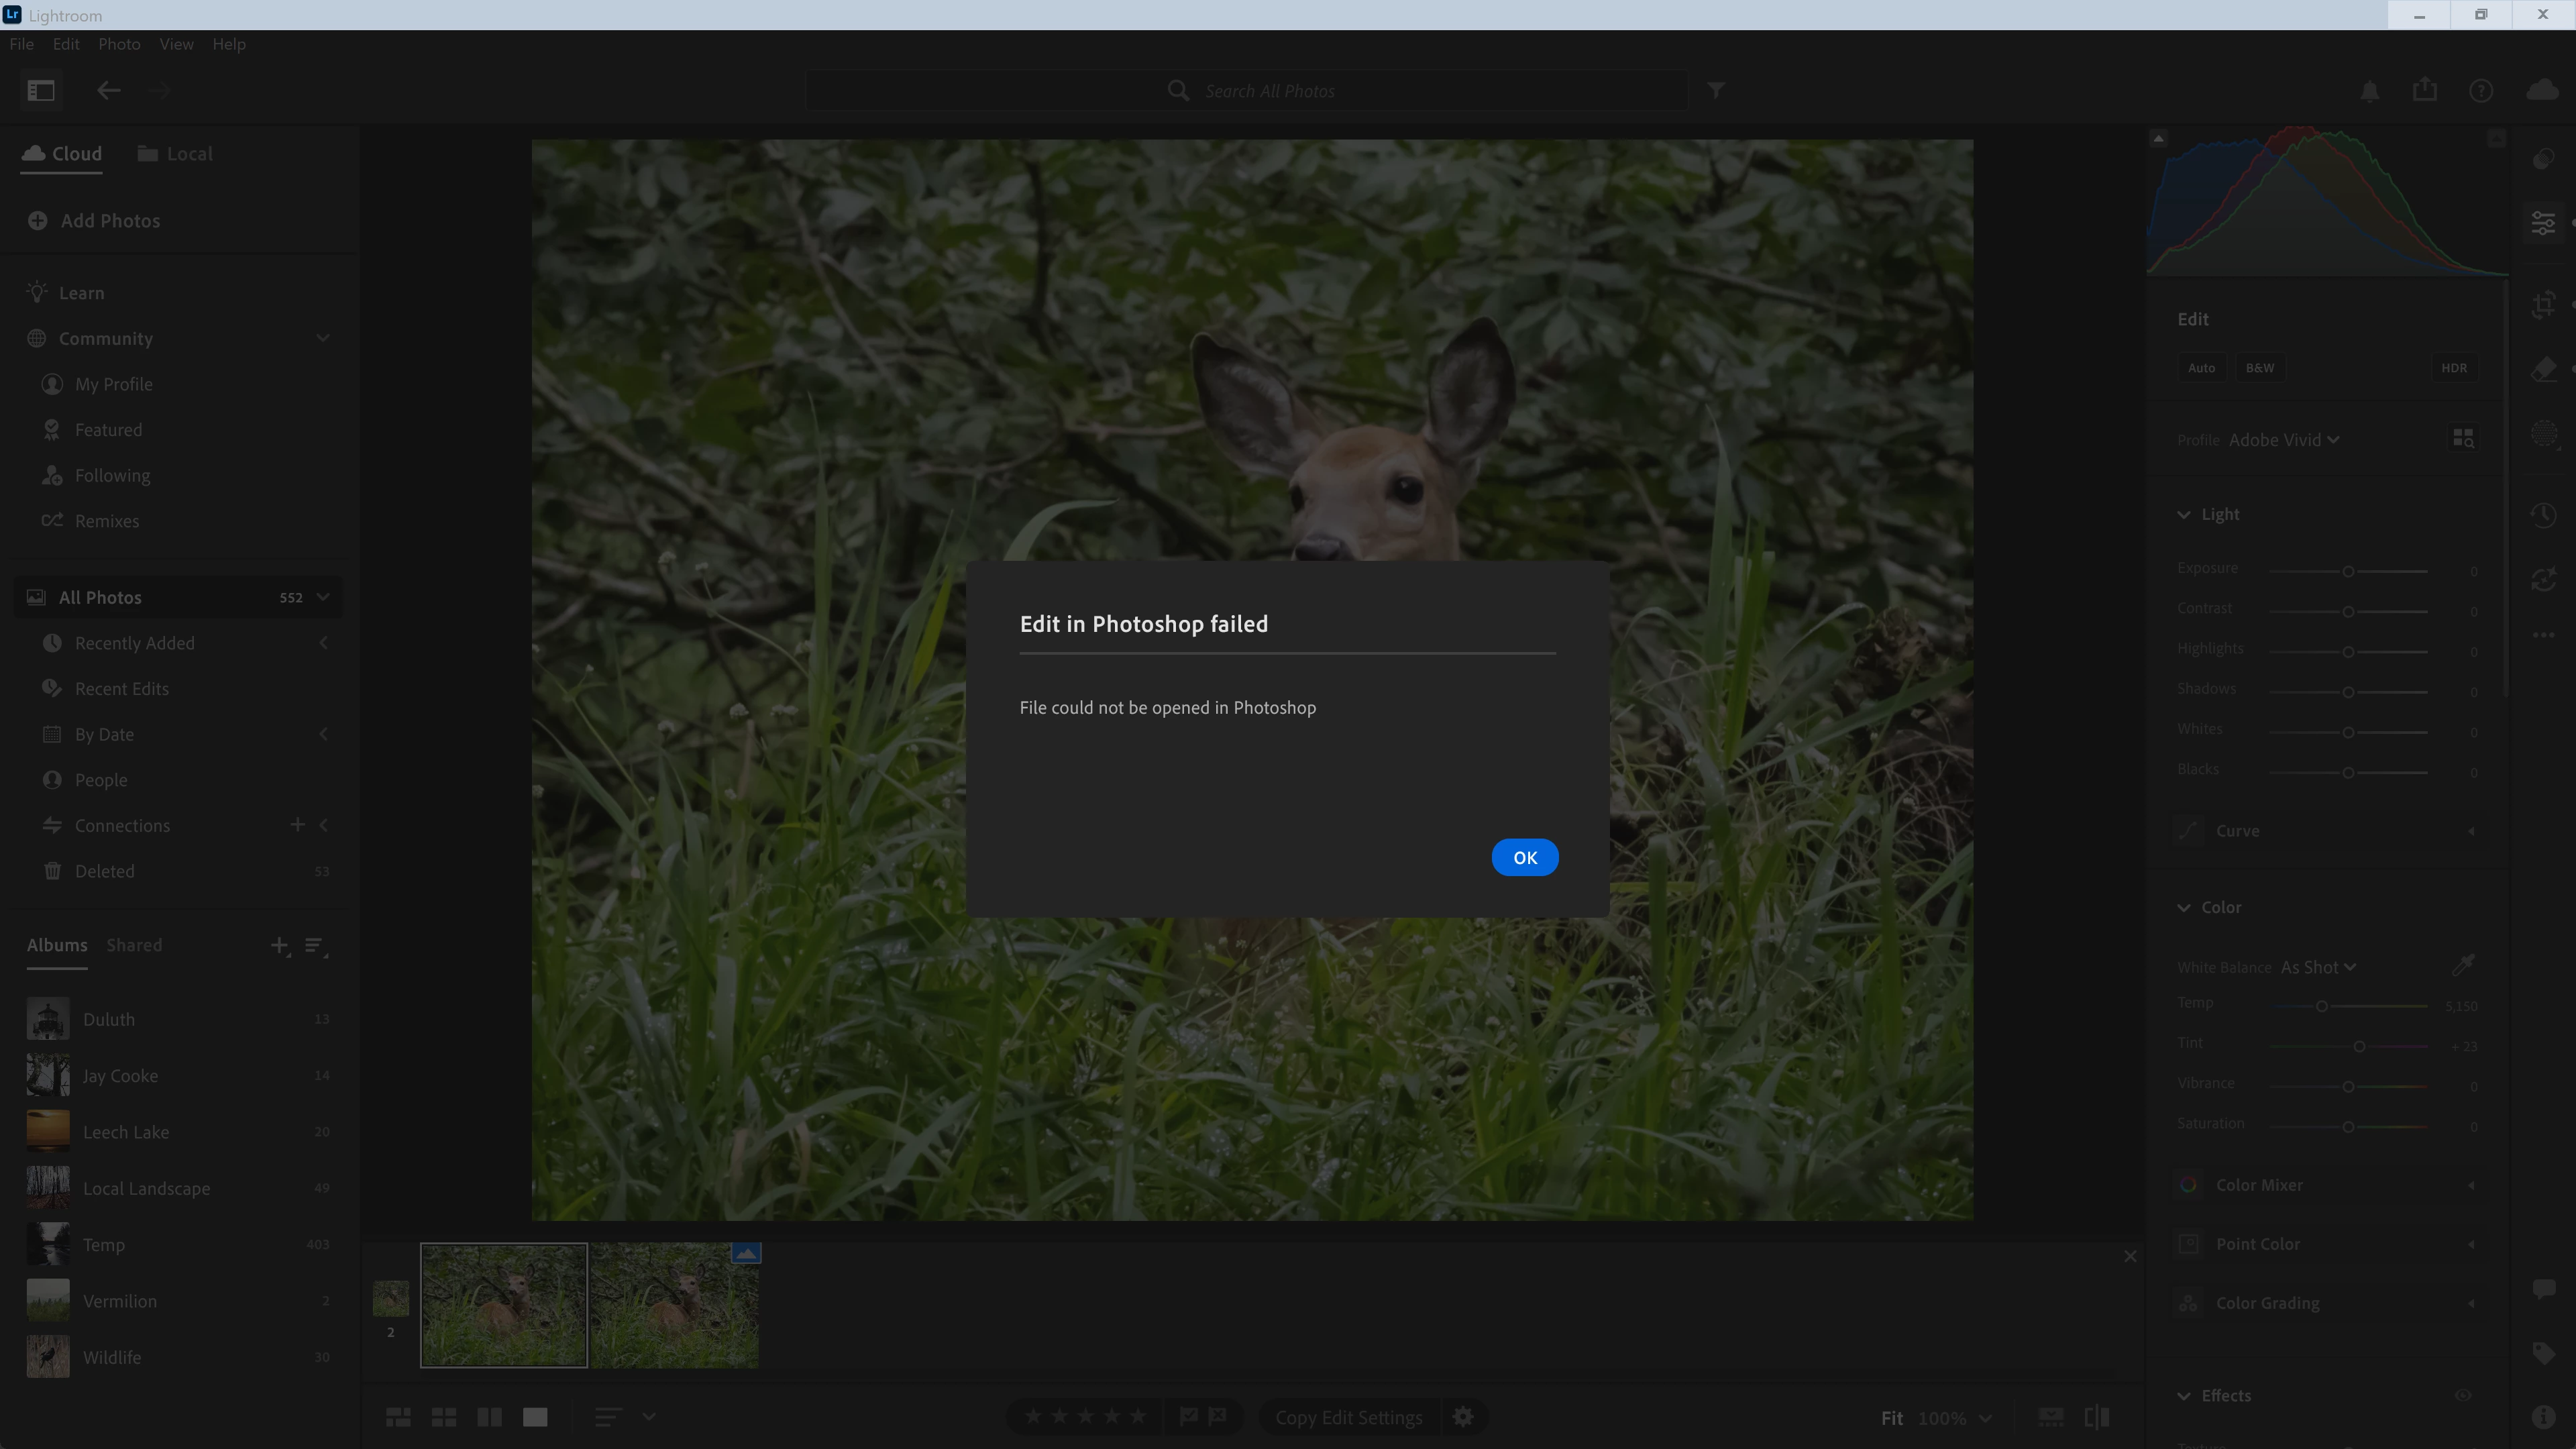
Task: Toggle Effects panel visibility eye
Action: 2462,1395
